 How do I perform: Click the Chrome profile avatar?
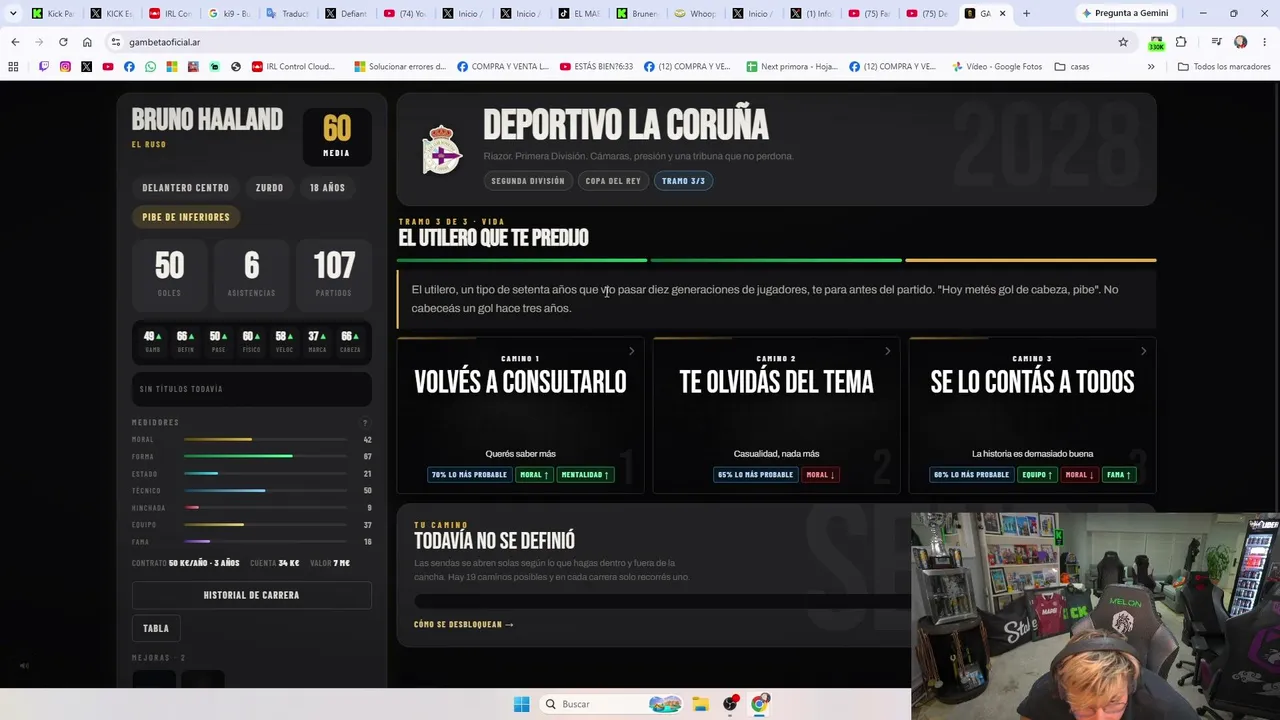pos(1240,42)
